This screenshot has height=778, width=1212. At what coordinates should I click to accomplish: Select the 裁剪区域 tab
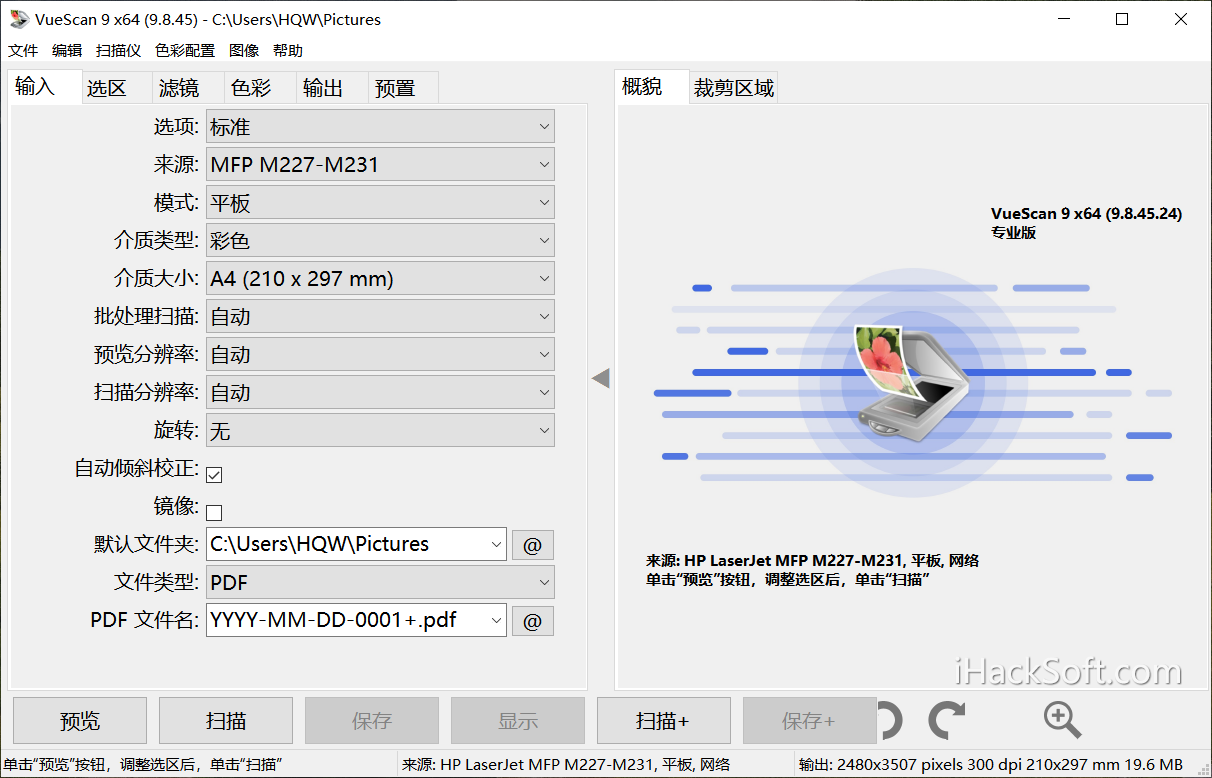[x=734, y=88]
